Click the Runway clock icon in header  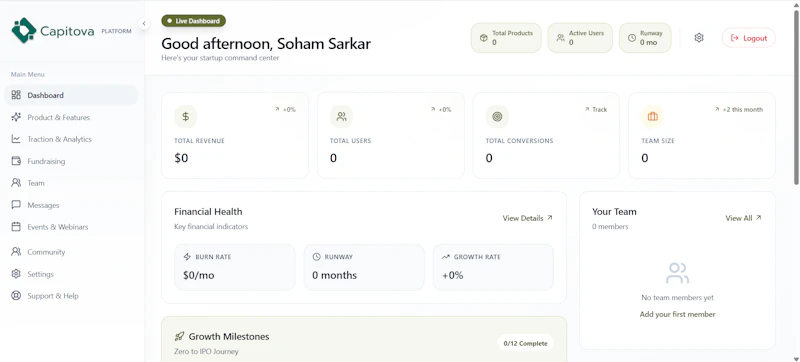coord(632,38)
